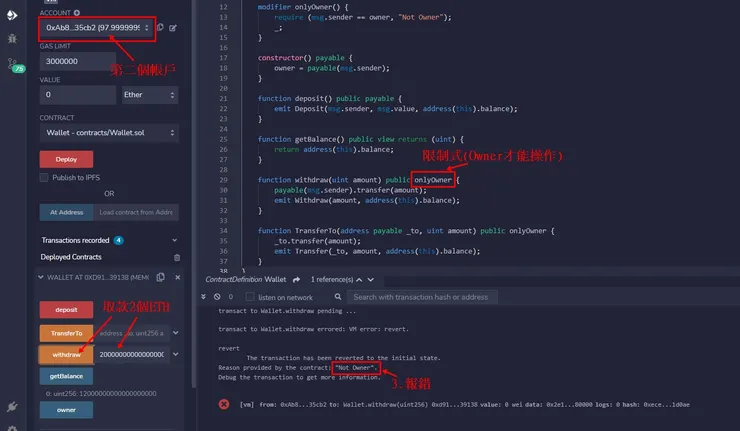Click the TransferTo function button
The height and width of the screenshot is (431, 740).
click(66, 333)
